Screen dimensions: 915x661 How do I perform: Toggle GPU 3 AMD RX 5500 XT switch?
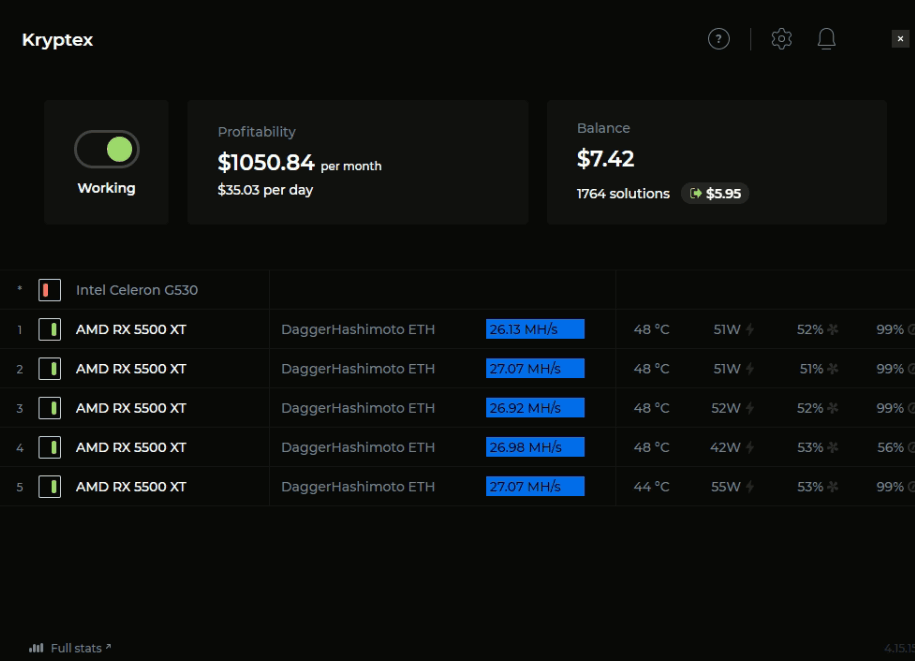pos(50,408)
